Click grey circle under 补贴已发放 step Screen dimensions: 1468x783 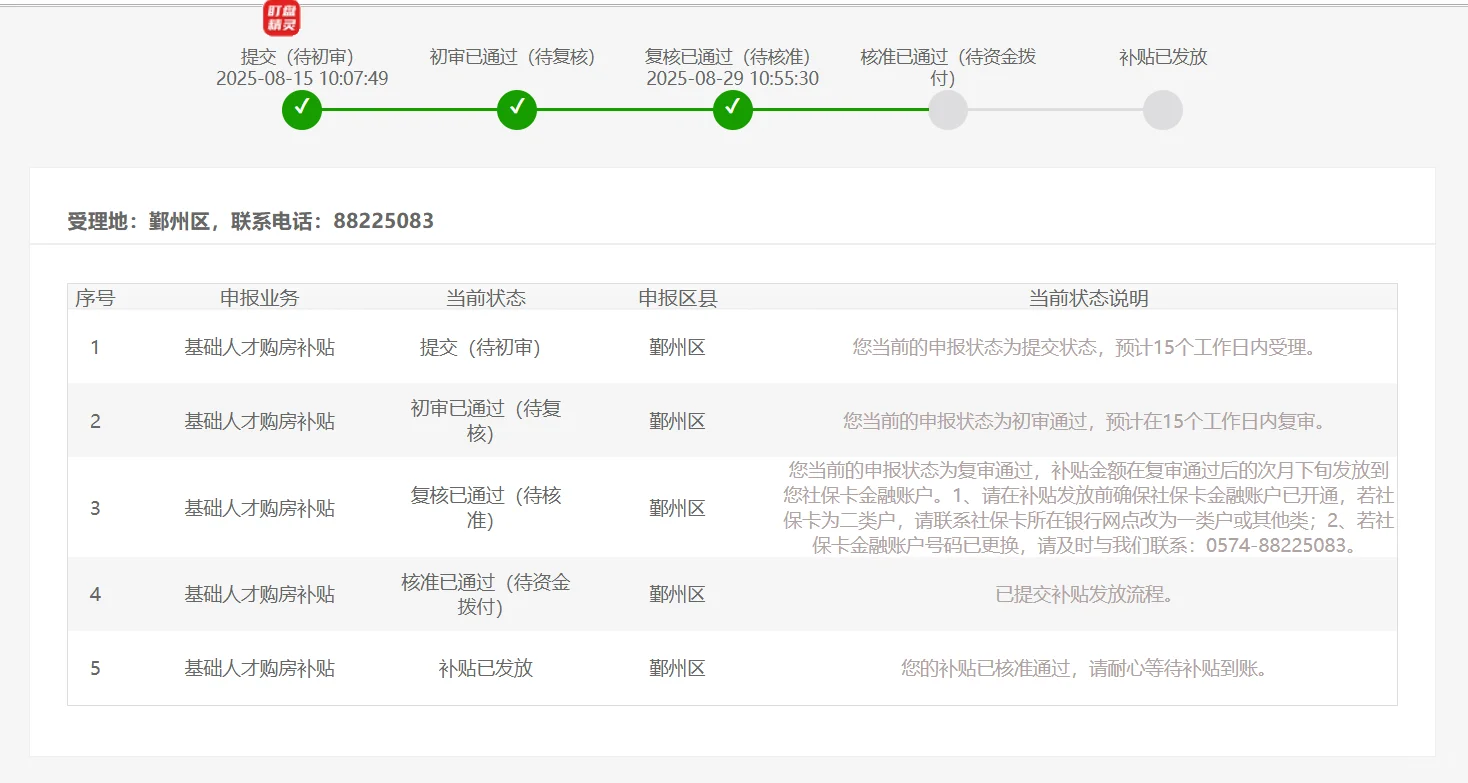coord(1163,109)
